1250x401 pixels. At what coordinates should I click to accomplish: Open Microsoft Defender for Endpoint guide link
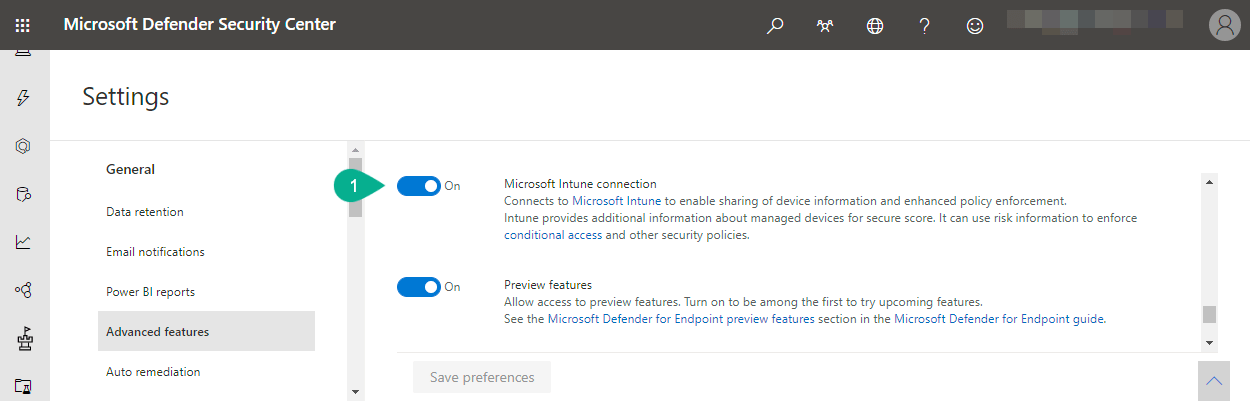click(x=999, y=319)
